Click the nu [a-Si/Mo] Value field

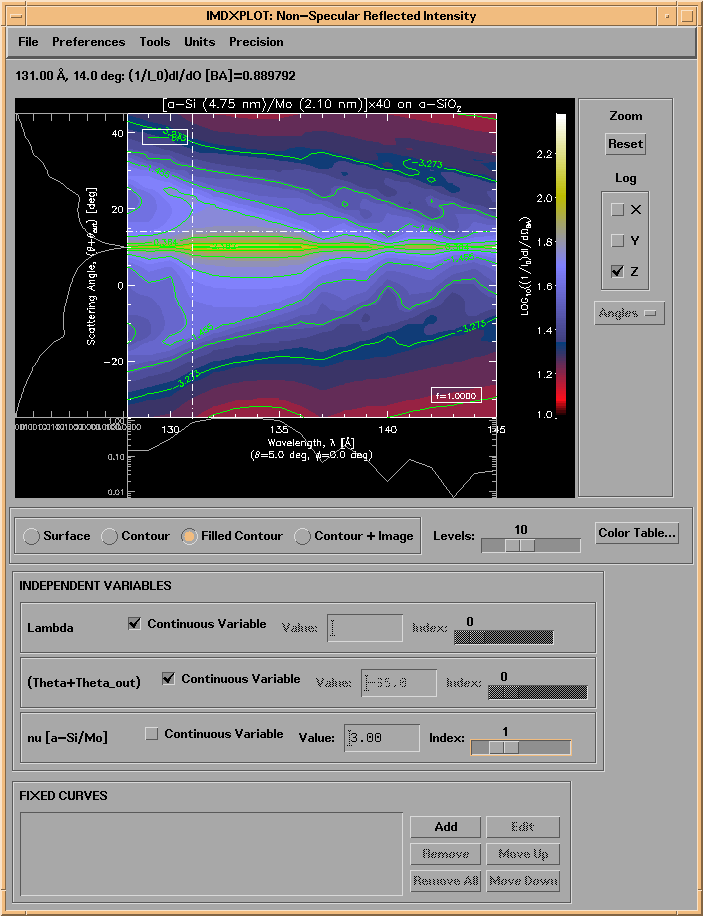[x=382, y=738]
